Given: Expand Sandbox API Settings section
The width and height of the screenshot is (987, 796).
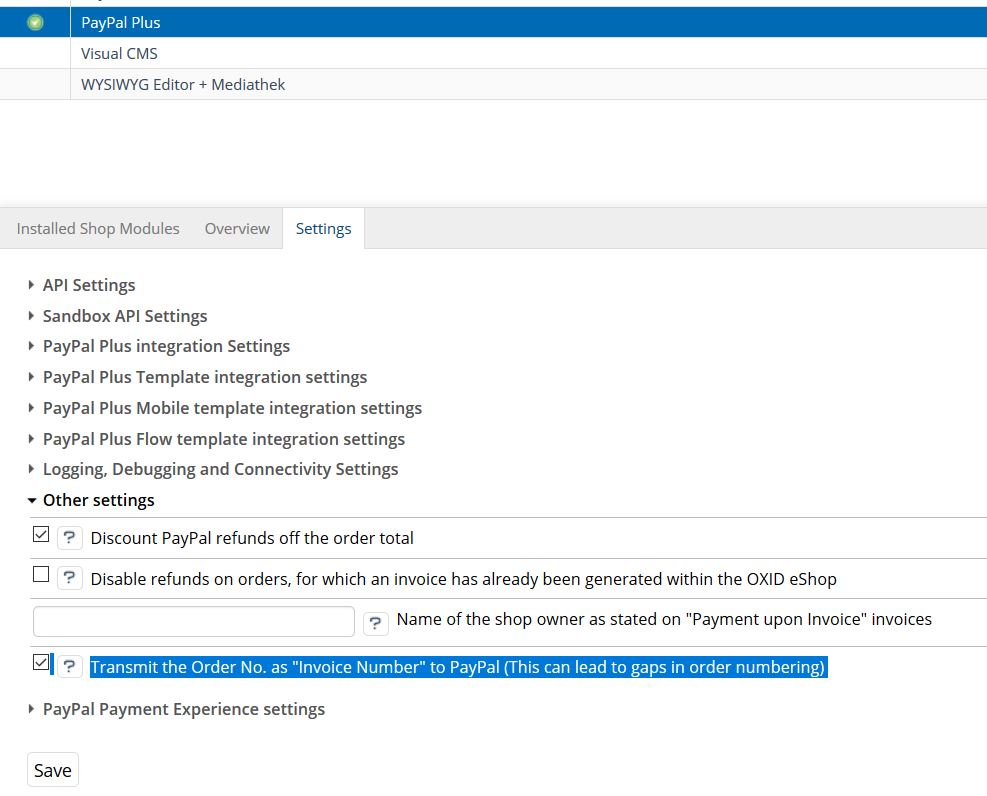Looking at the screenshot, I should tap(124, 316).
